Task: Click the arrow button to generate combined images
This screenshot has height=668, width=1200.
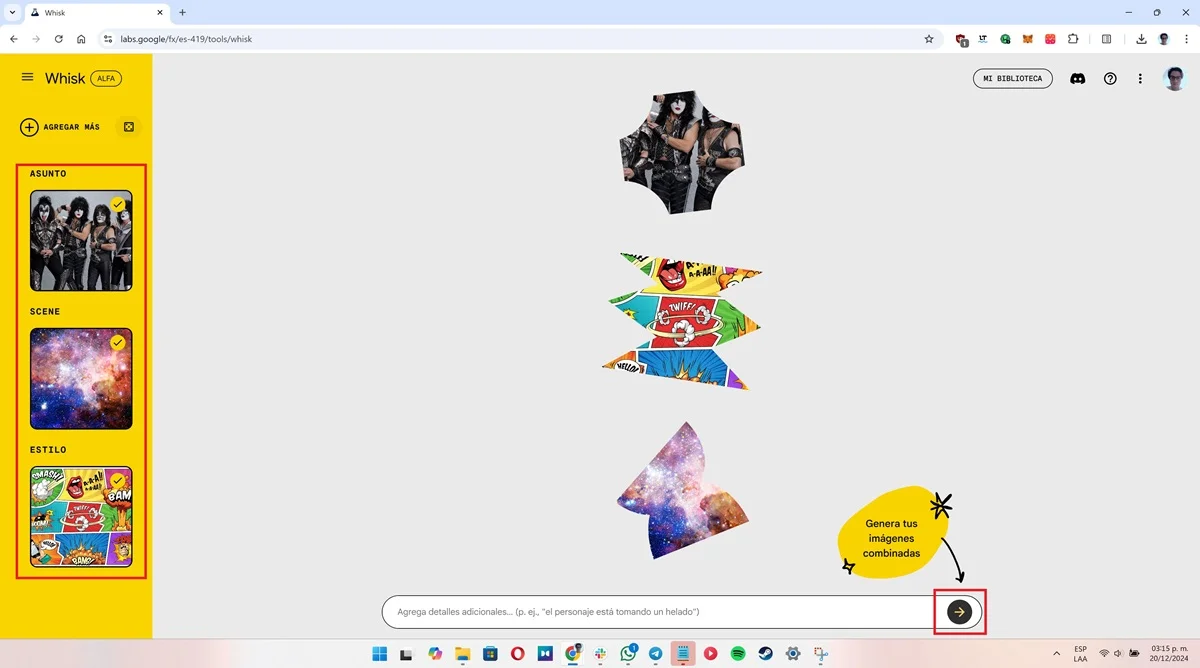Action: pos(959,611)
